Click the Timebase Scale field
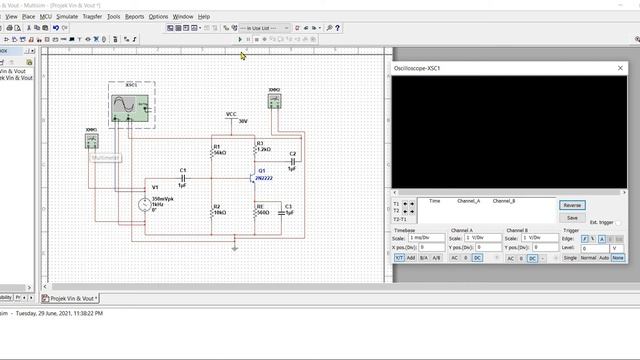The image size is (640, 360). pos(427,238)
